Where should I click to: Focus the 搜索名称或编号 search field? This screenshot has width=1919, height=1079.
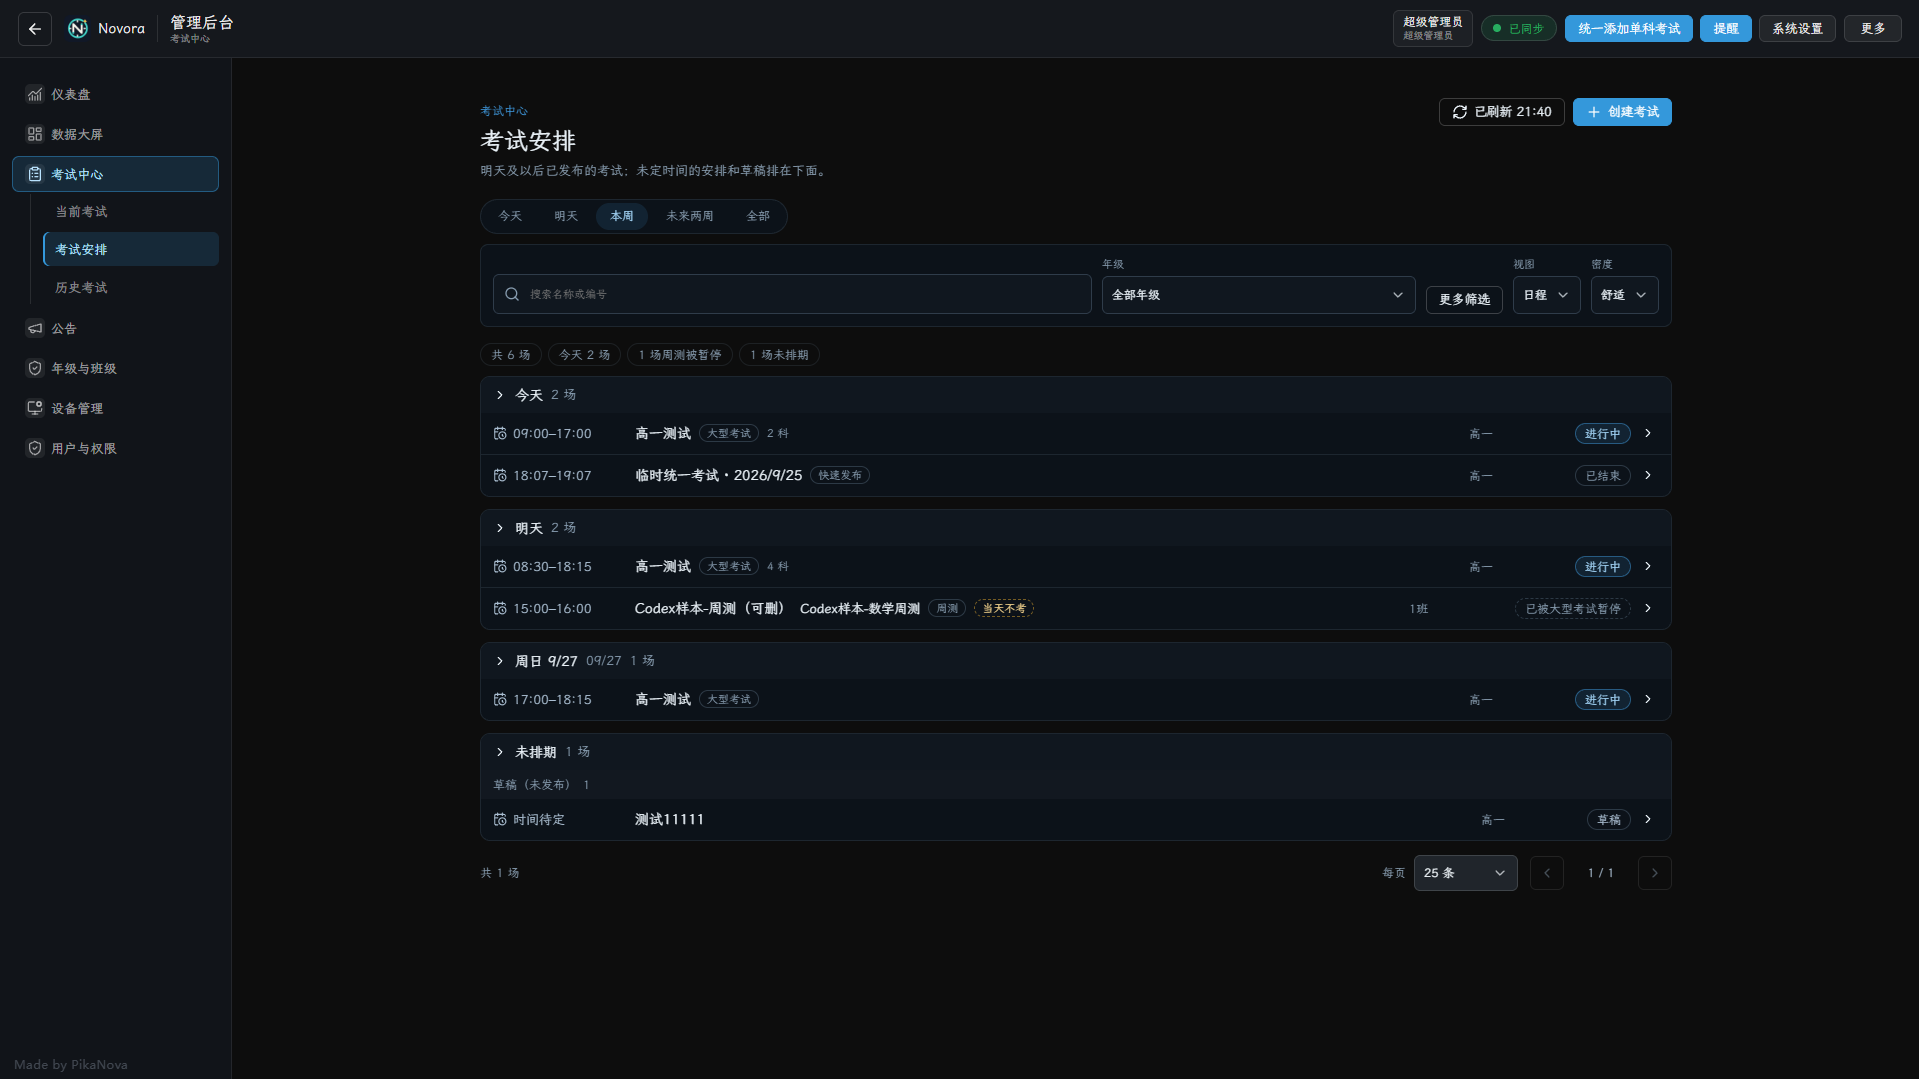[792, 294]
